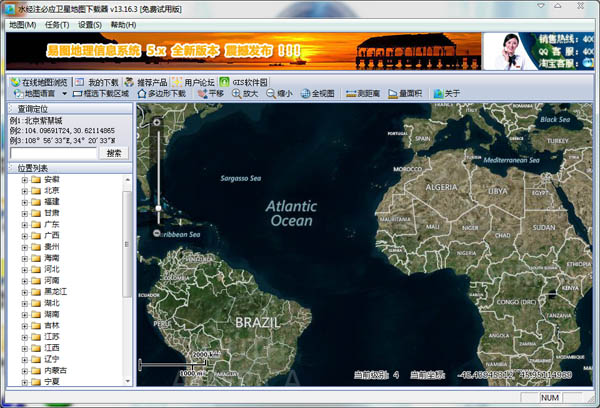Viewport: 600px width, 408px height.
Task: Open the 关于 about dialog
Action: [x=447, y=94]
